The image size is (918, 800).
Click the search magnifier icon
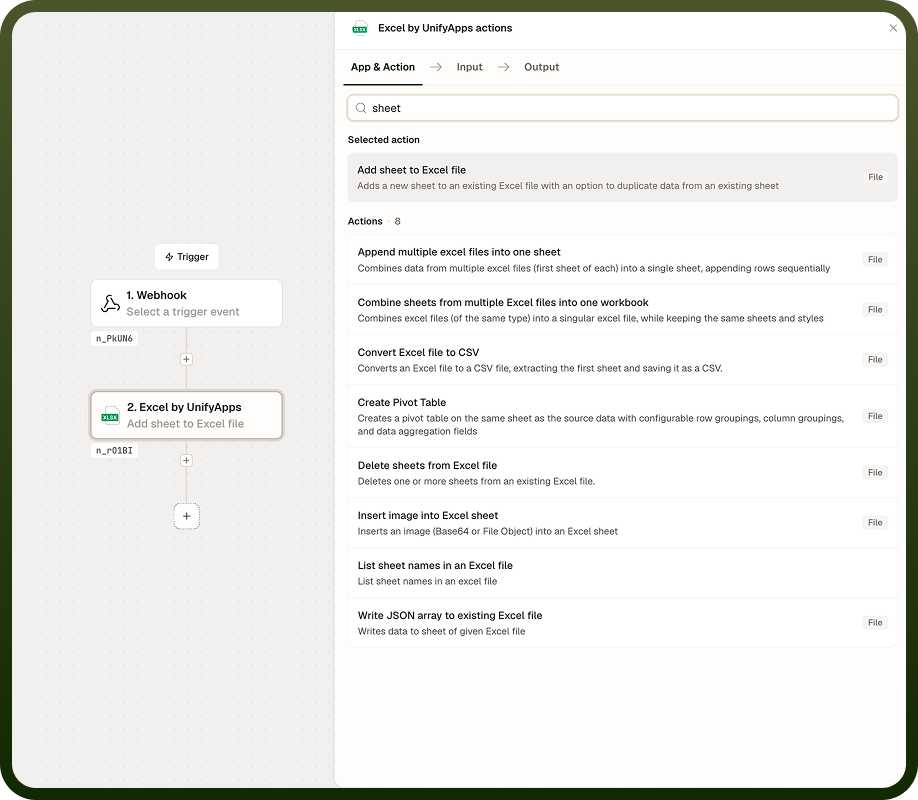point(361,108)
